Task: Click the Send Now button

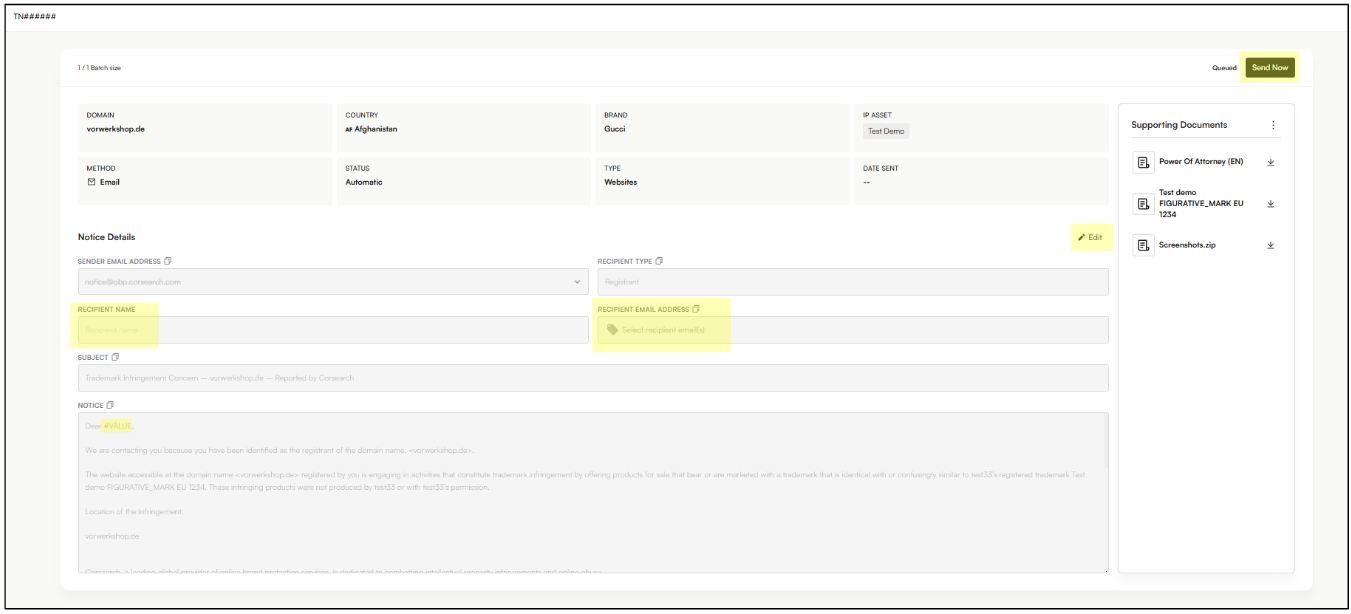Action: (x=1270, y=67)
